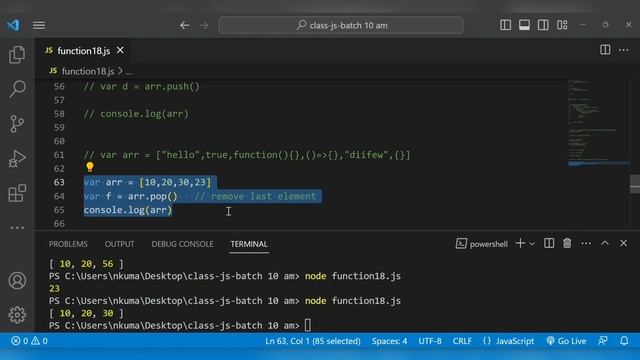Click the VS Code logo icon
Screen dimensions: 640x360
point(13,25)
